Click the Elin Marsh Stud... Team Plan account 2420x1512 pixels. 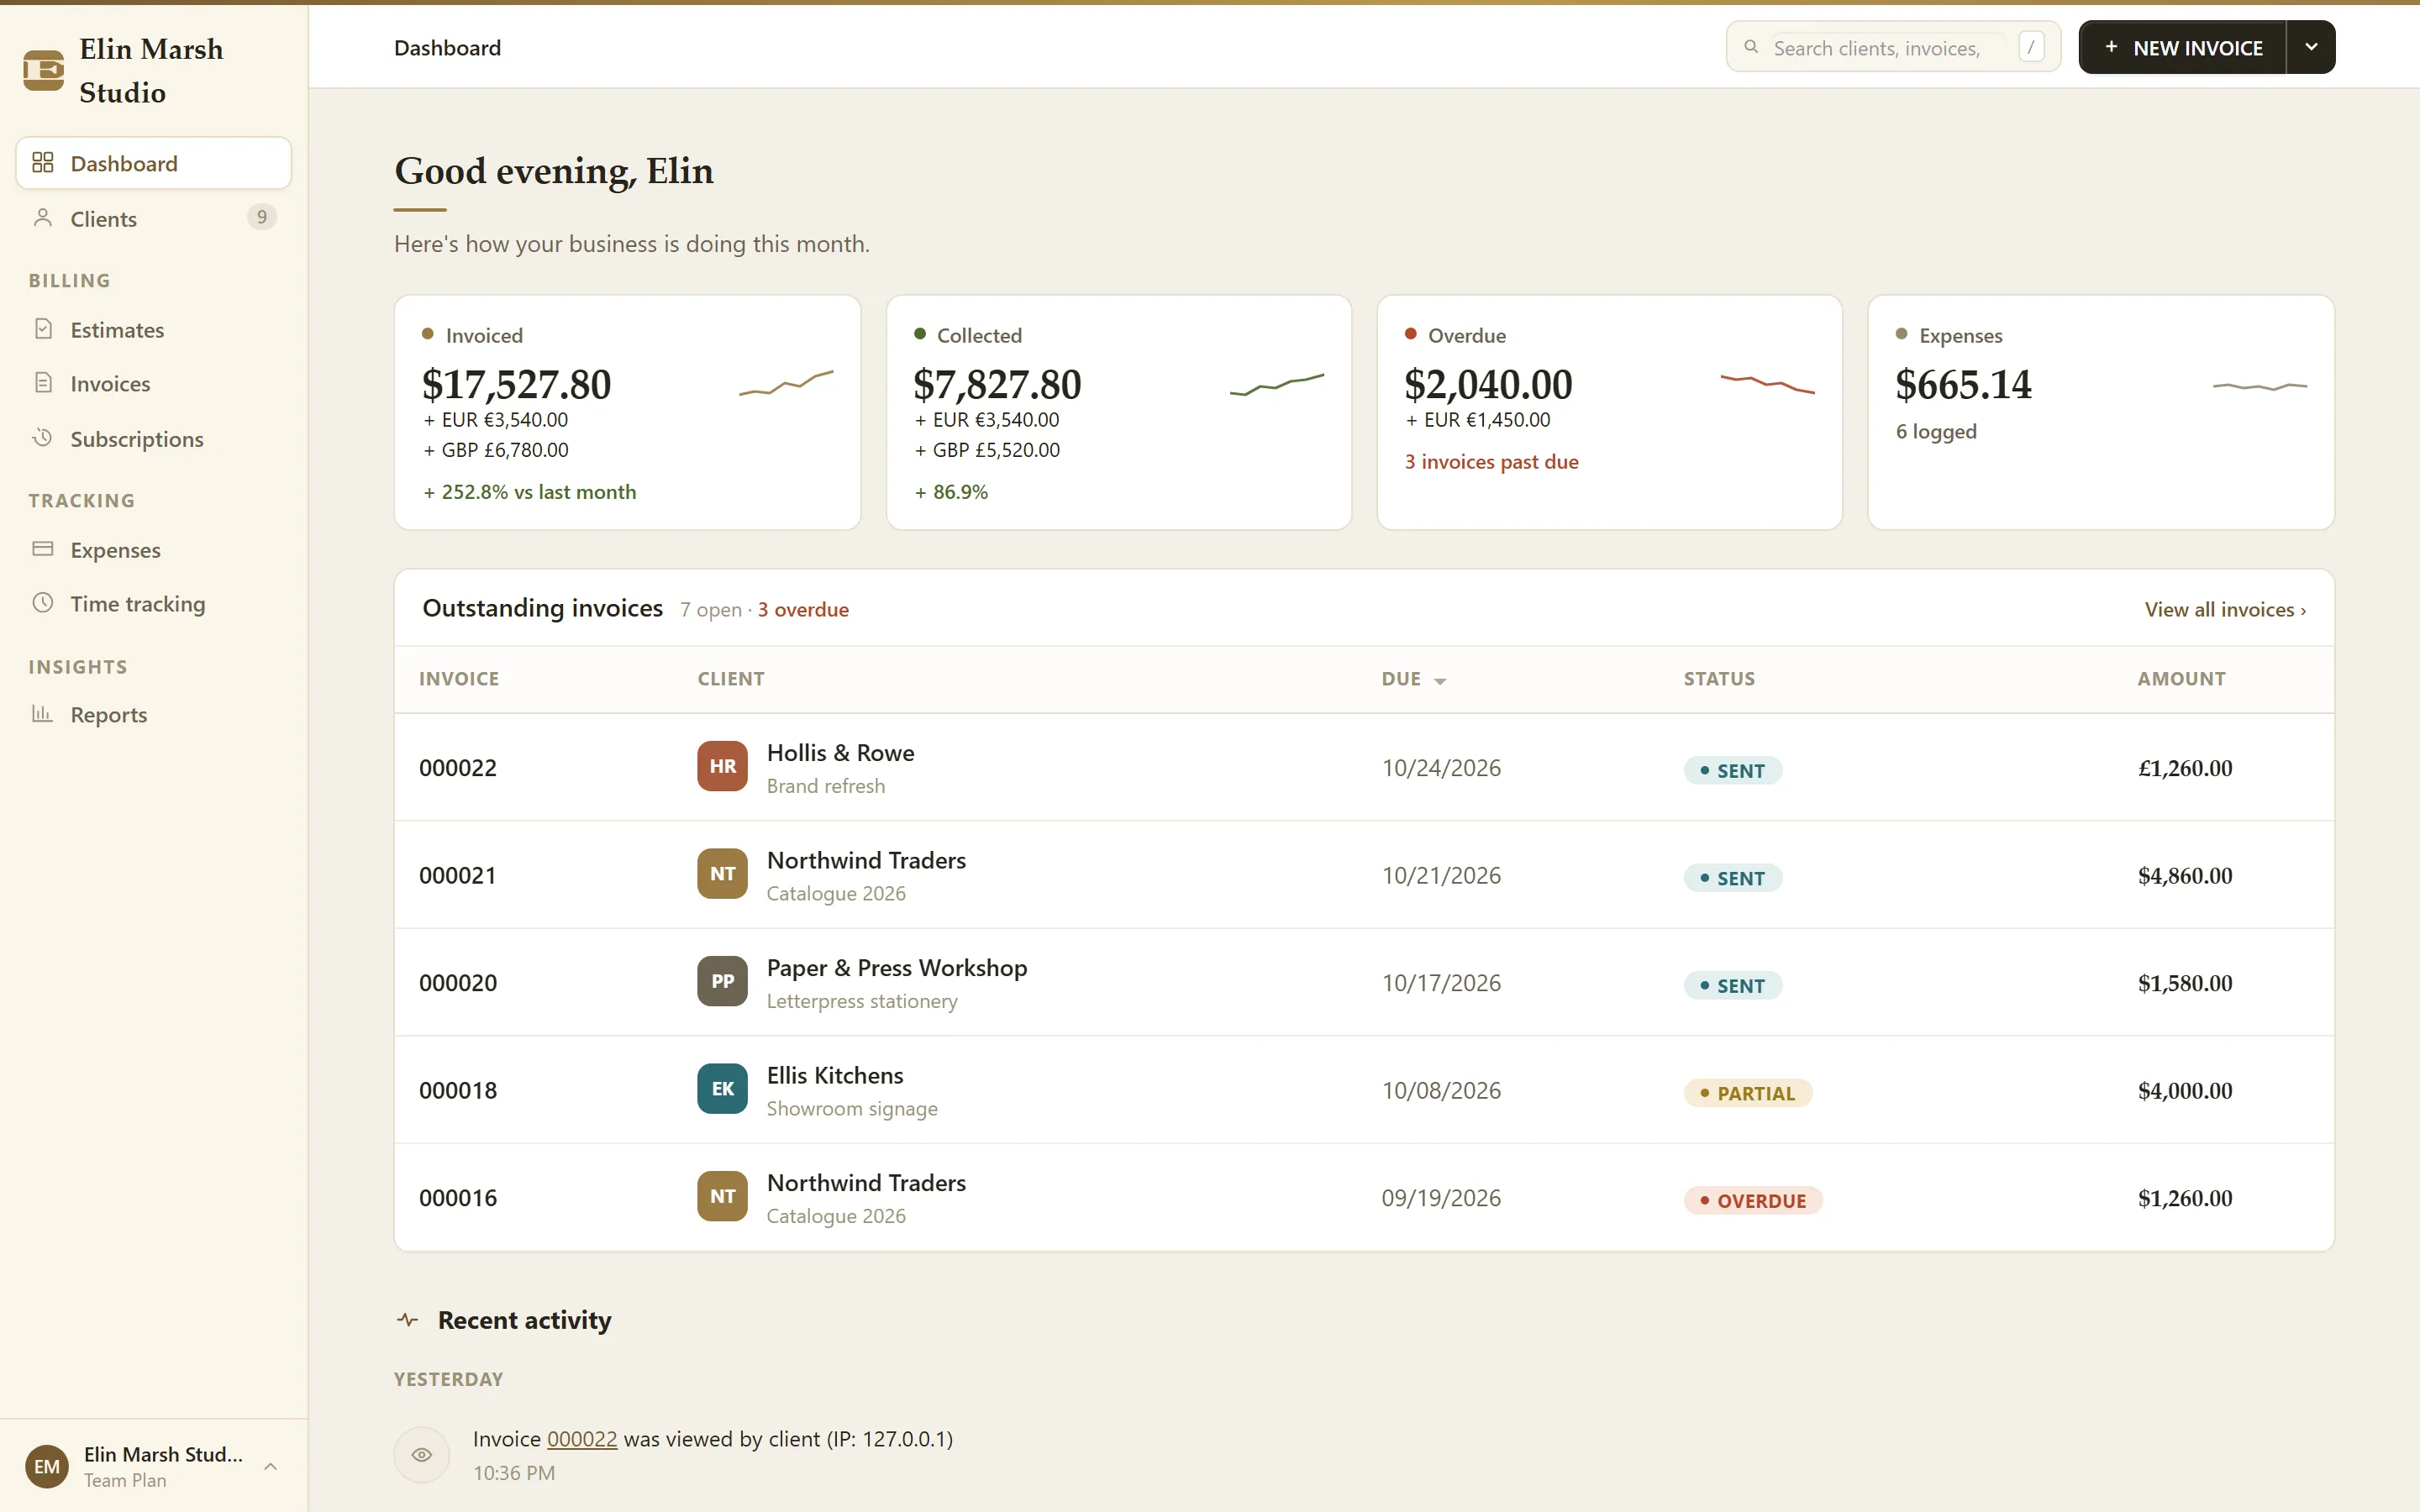154,1466
